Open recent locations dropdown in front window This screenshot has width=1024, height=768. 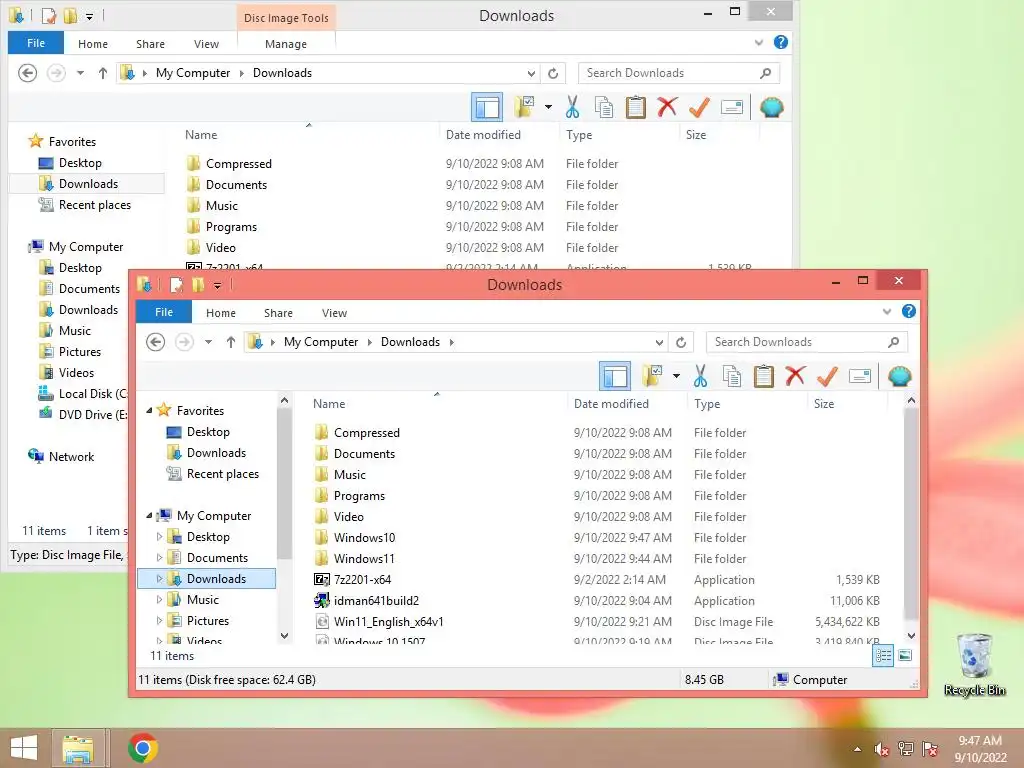tap(208, 342)
